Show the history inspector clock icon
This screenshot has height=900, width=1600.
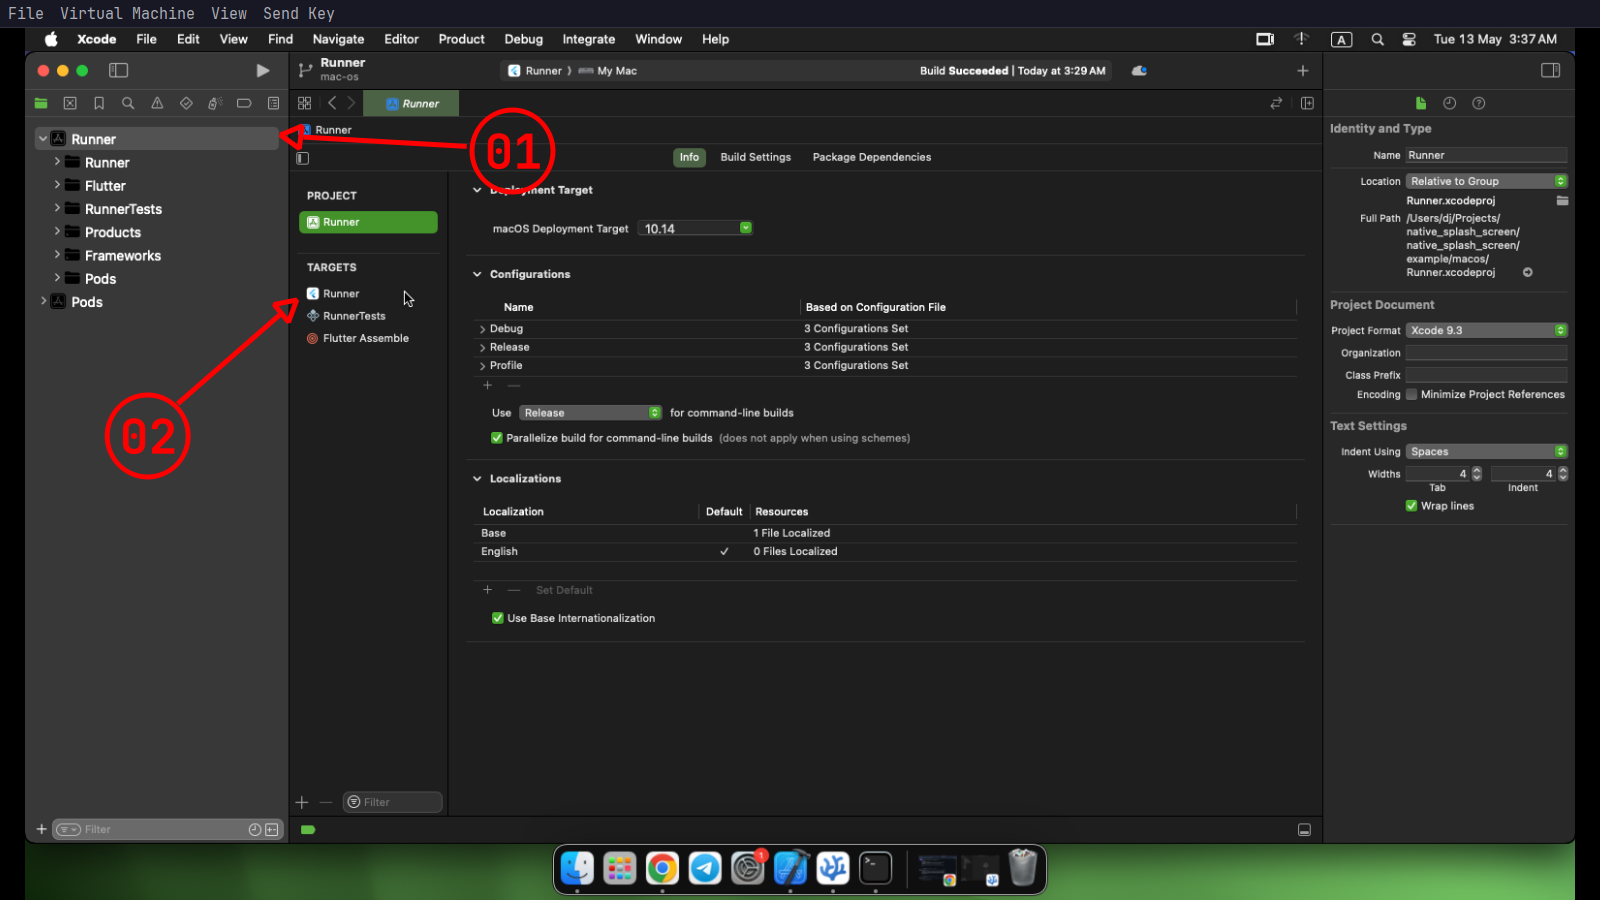(1450, 103)
